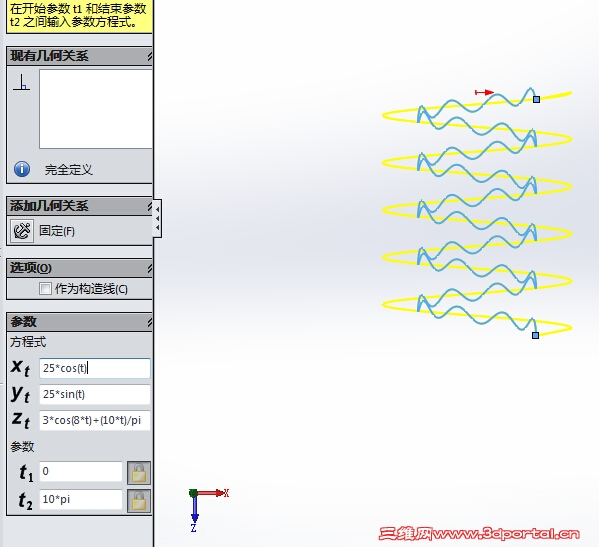
Task: Select the curve's upper endpoint square
Action: pos(536,99)
